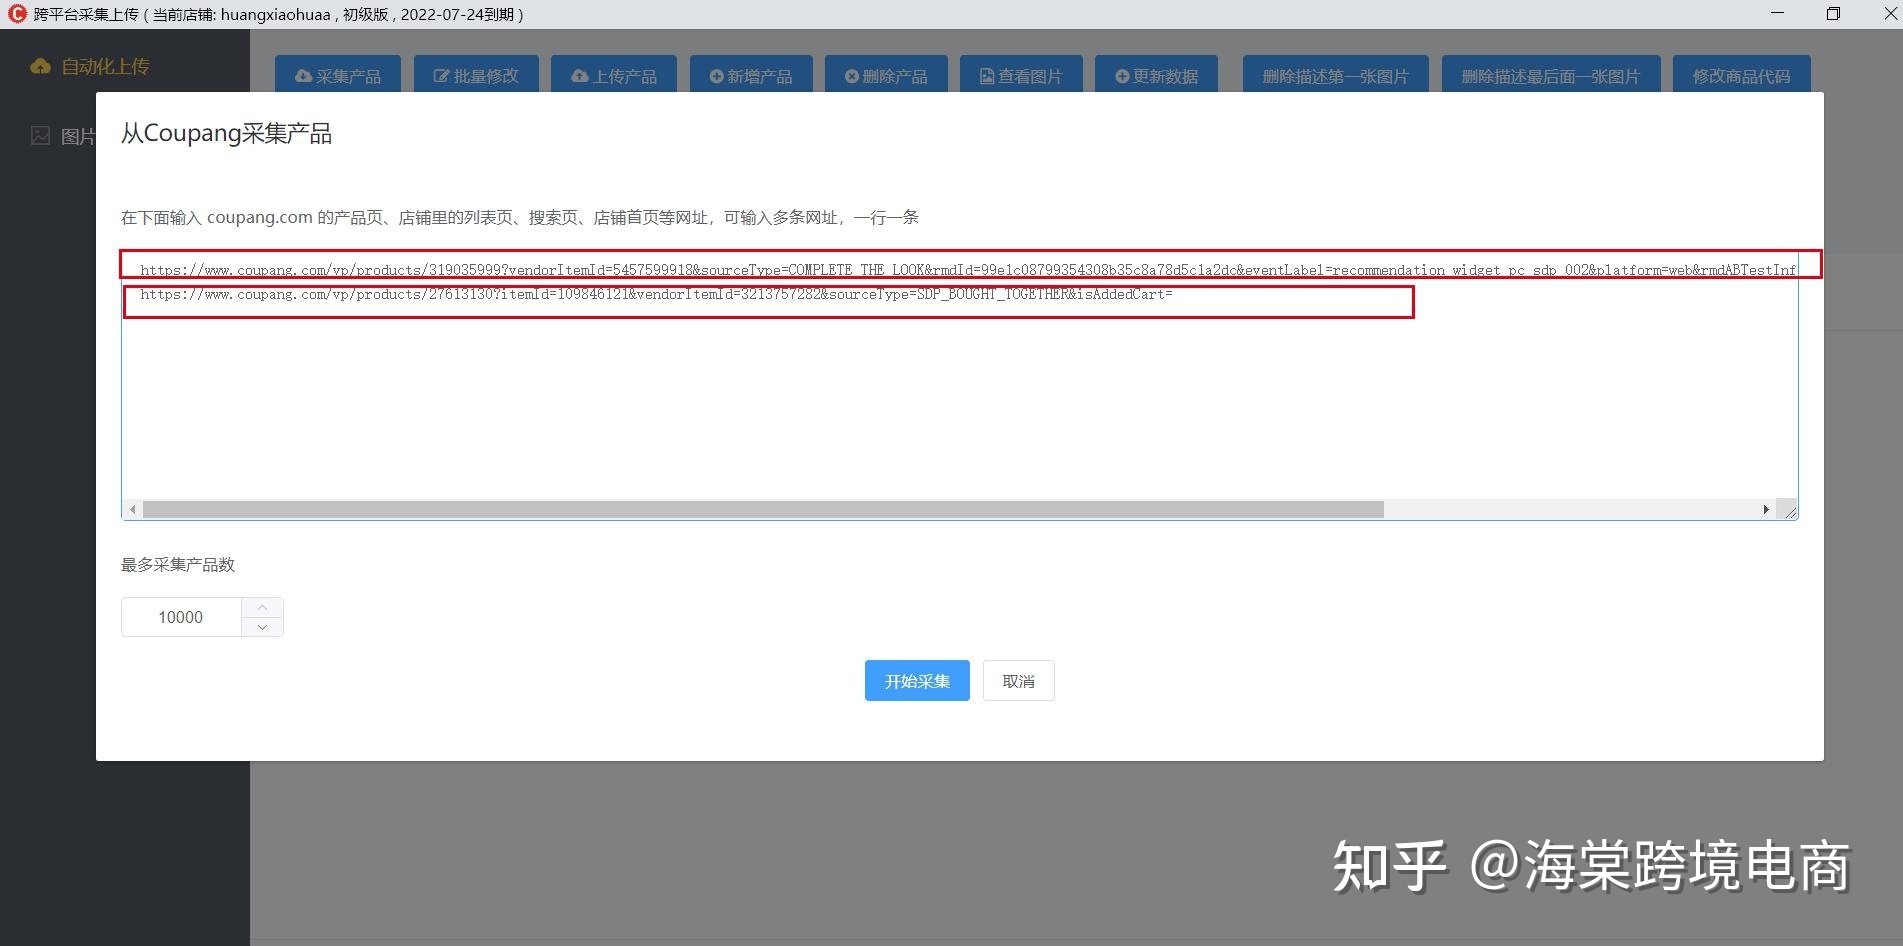Click the 从Coupang采集产品 dialog title
Screen dimensions: 1903x946
point(226,133)
